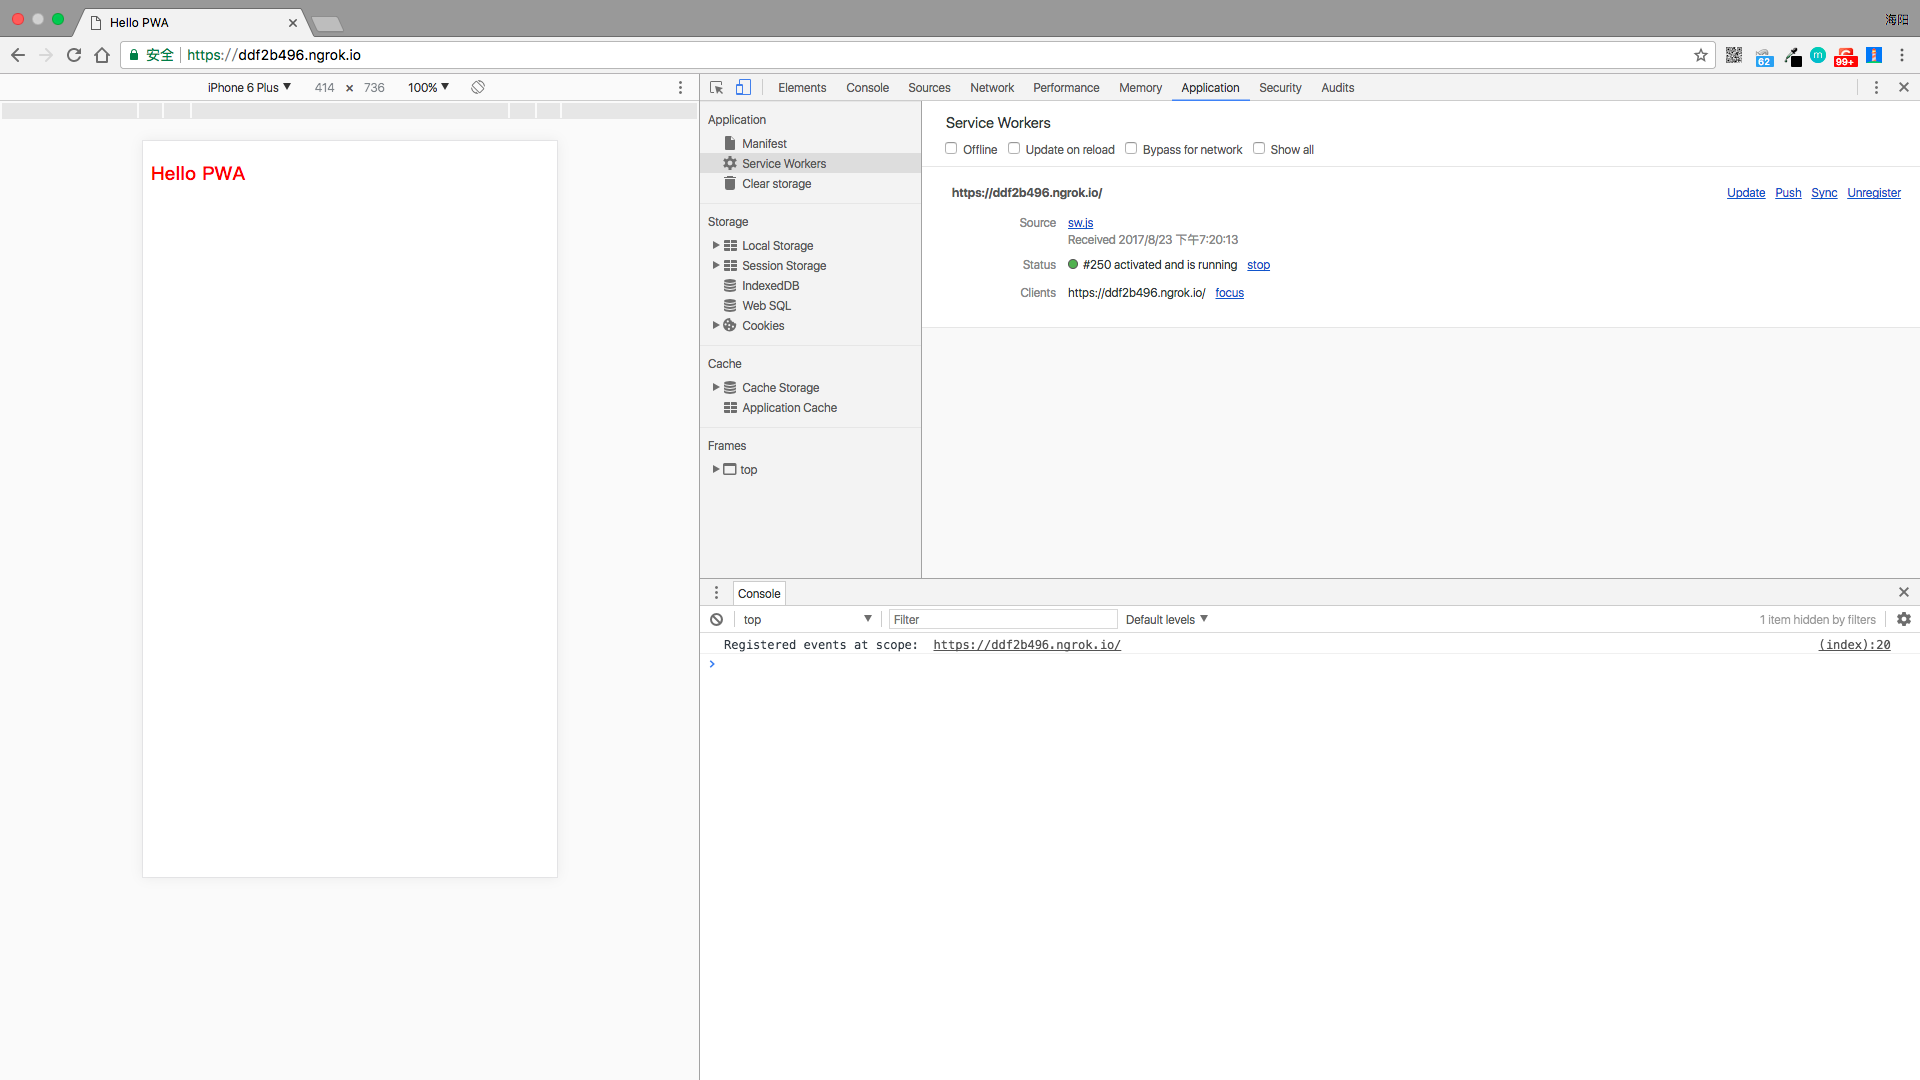Switch to Sources tab
Screen dimensions: 1920x1080
coord(929,87)
